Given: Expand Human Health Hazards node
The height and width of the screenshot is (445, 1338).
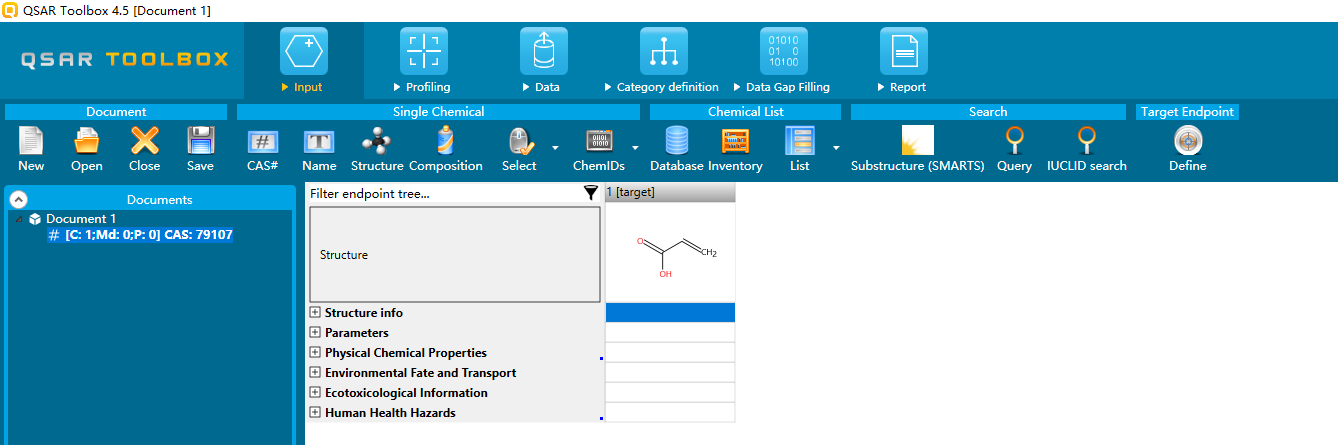Looking at the screenshot, I should click(315, 413).
